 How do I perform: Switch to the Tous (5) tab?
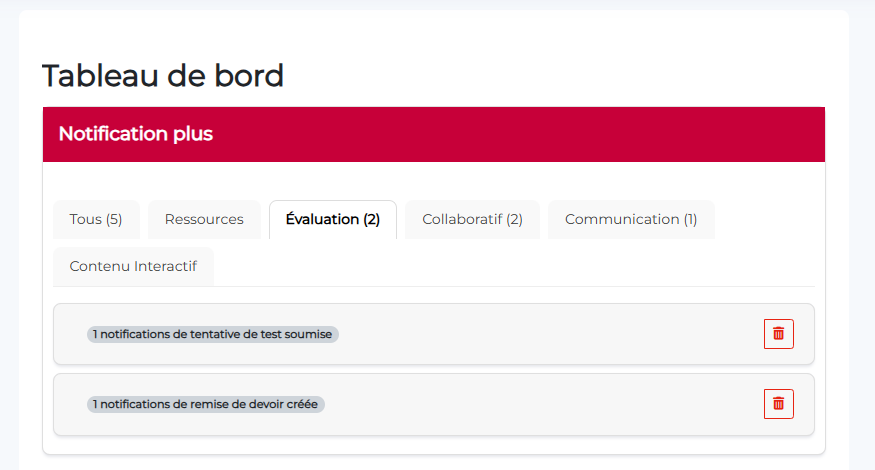click(x=96, y=220)
